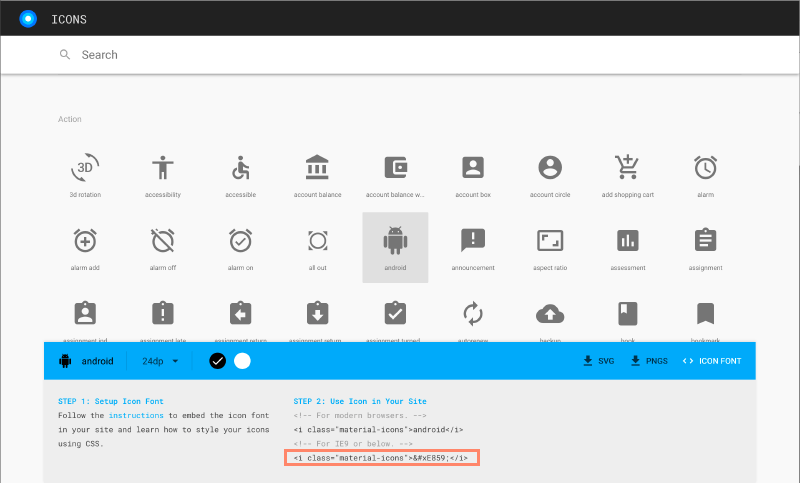Open the 24dp size dropdown
The width and height of the screenshot is (800, 483).
[x=160, y=361]
